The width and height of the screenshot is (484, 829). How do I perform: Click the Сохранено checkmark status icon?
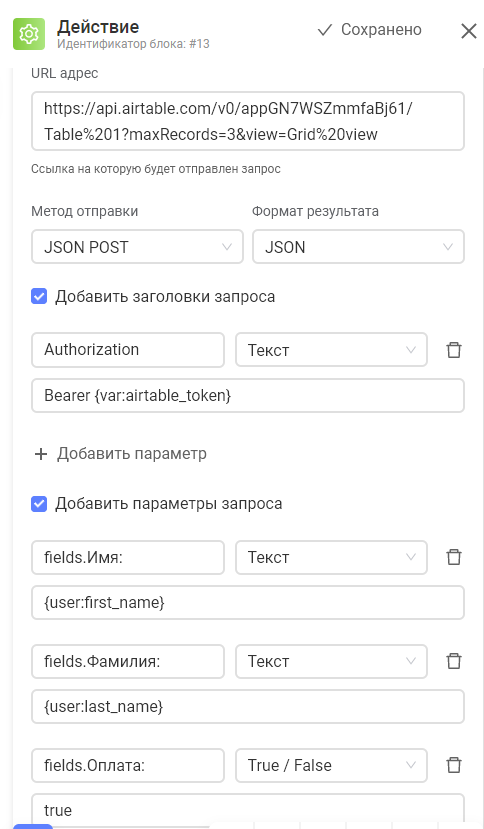tap(324, 30)
